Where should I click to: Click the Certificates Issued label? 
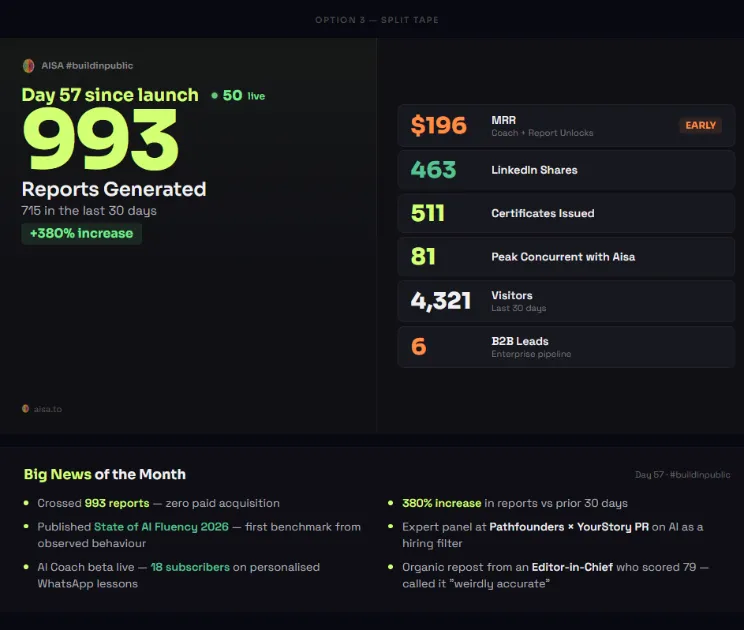click(543, 213)
